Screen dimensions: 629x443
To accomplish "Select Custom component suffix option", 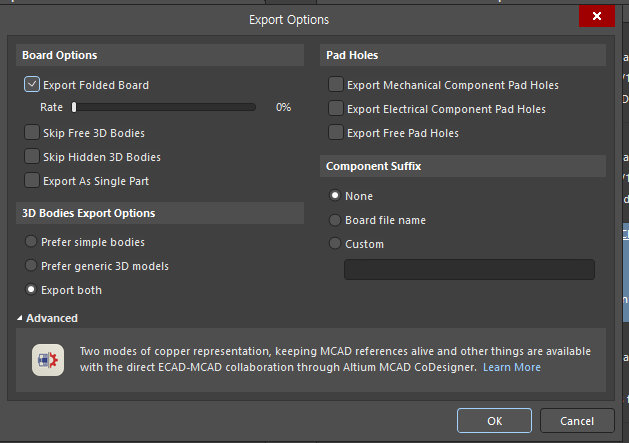I will point(335,243).
